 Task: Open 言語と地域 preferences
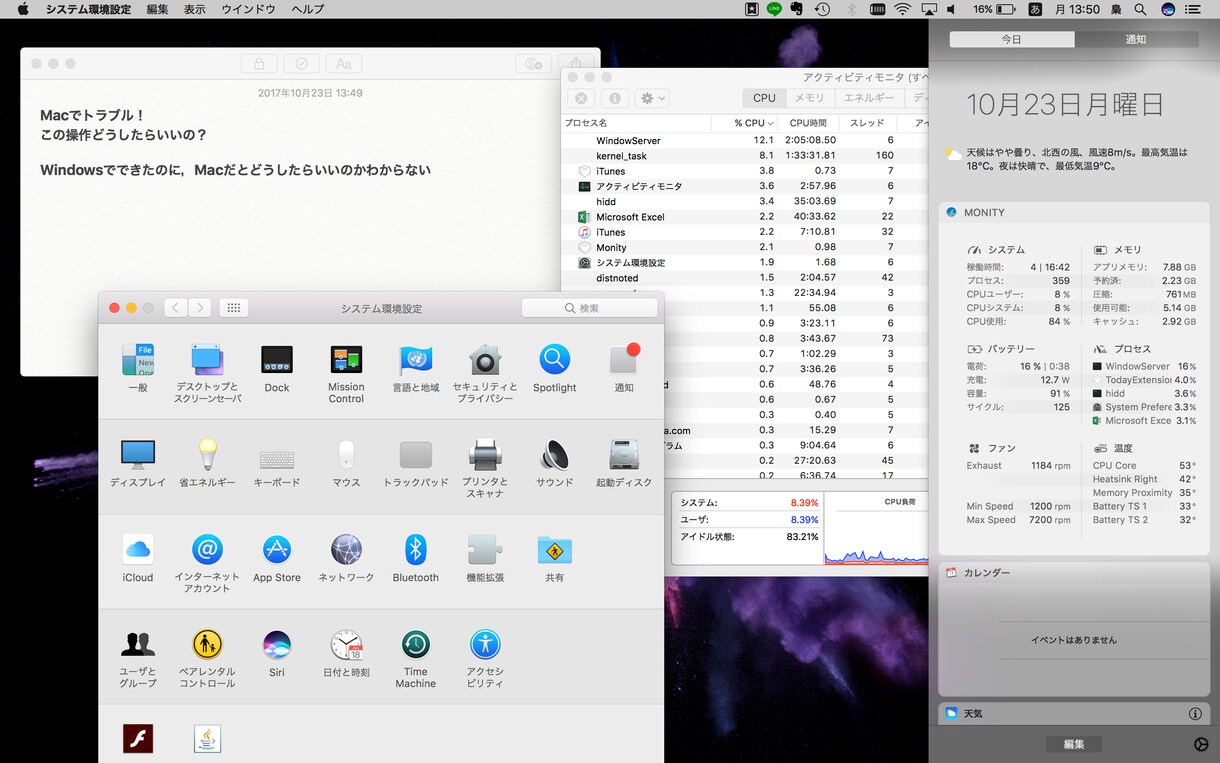[416, 367]
